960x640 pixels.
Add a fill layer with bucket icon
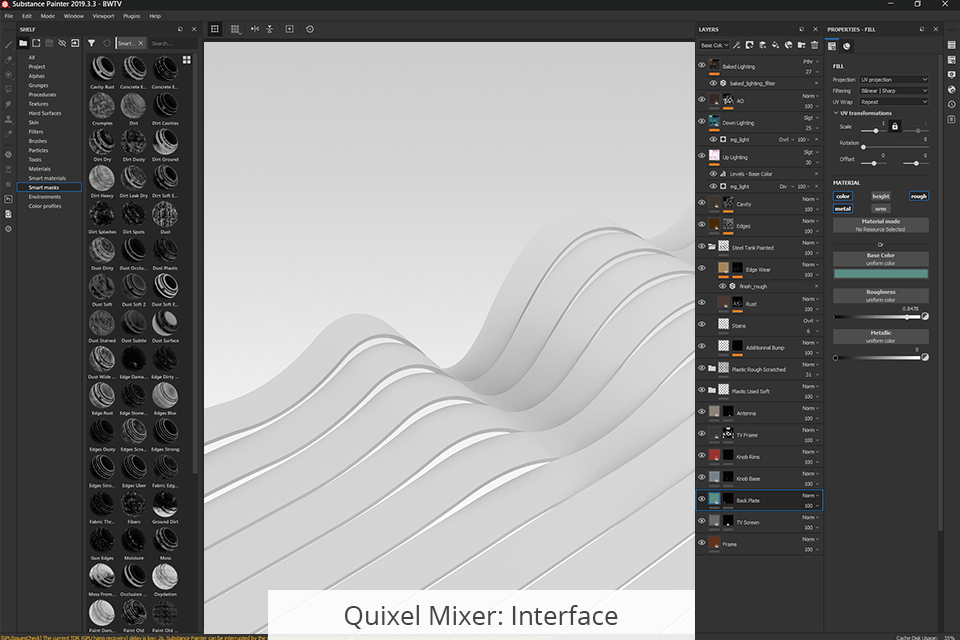(x=775, y=45)
